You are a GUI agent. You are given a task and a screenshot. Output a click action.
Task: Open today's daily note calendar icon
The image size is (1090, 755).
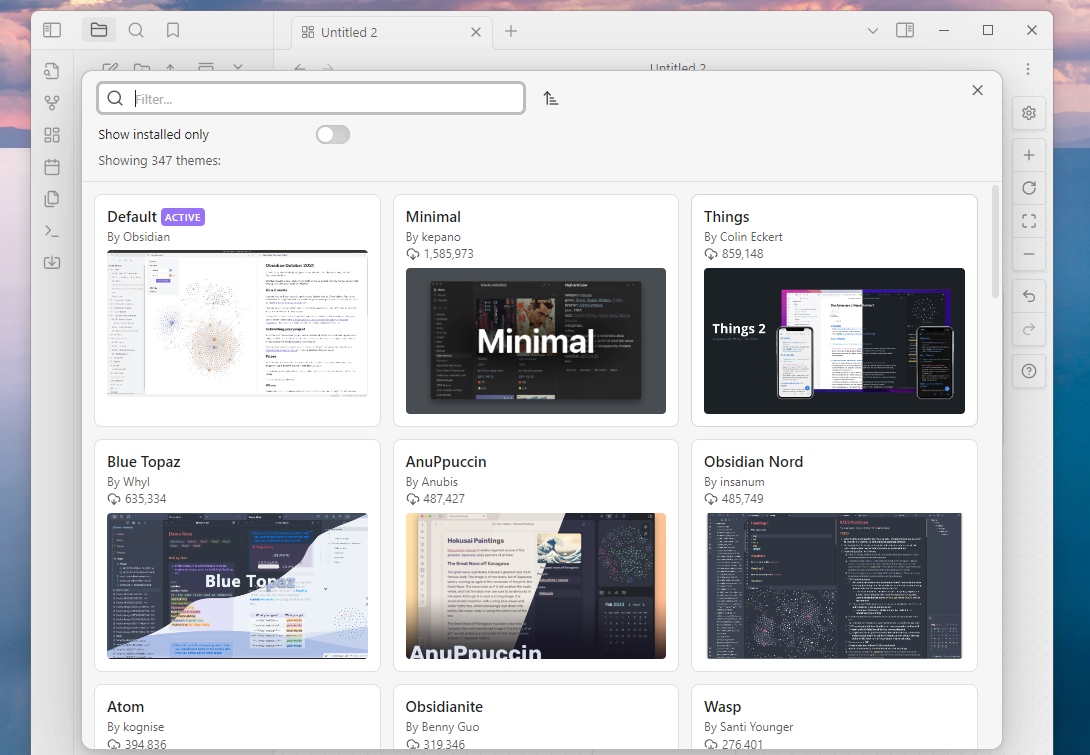52,167
